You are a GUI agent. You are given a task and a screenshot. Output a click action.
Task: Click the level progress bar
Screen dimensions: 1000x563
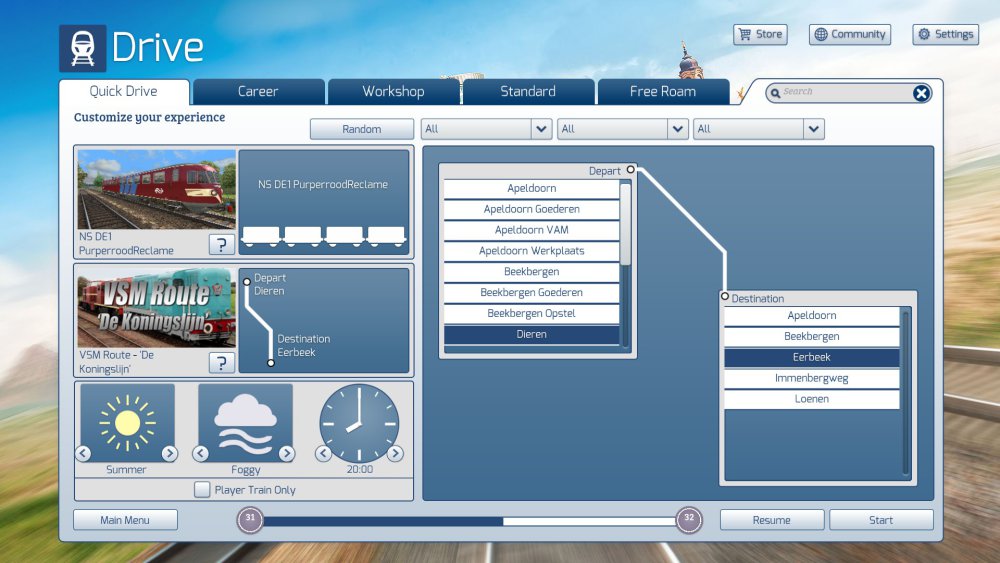(469, 520)
